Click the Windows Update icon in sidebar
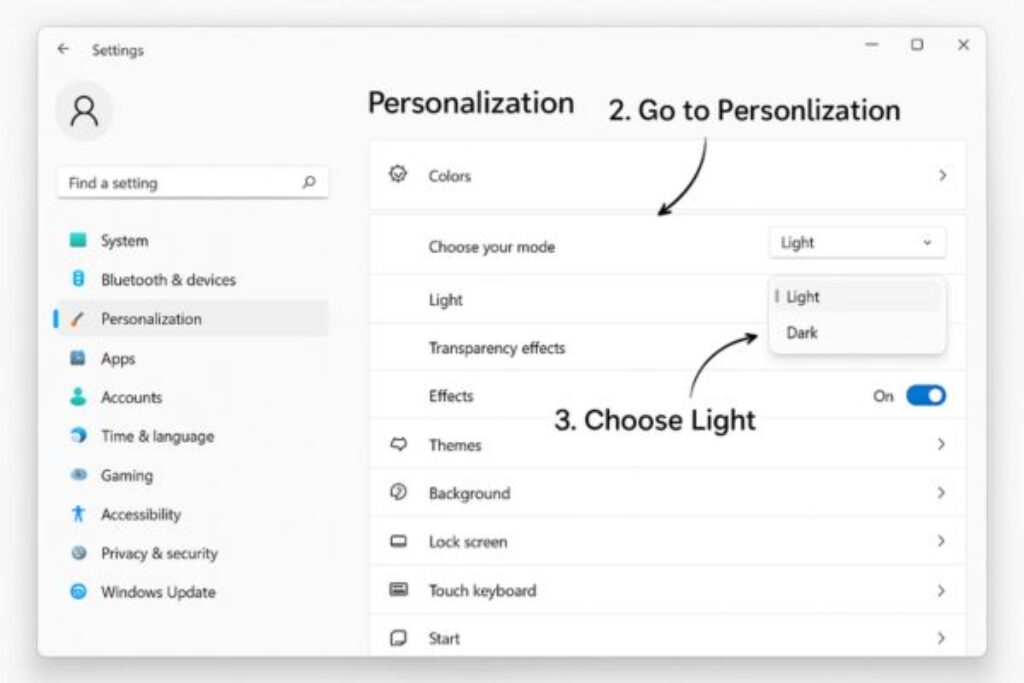Viewport: 1024px width, 683px height. click(78, 592)
